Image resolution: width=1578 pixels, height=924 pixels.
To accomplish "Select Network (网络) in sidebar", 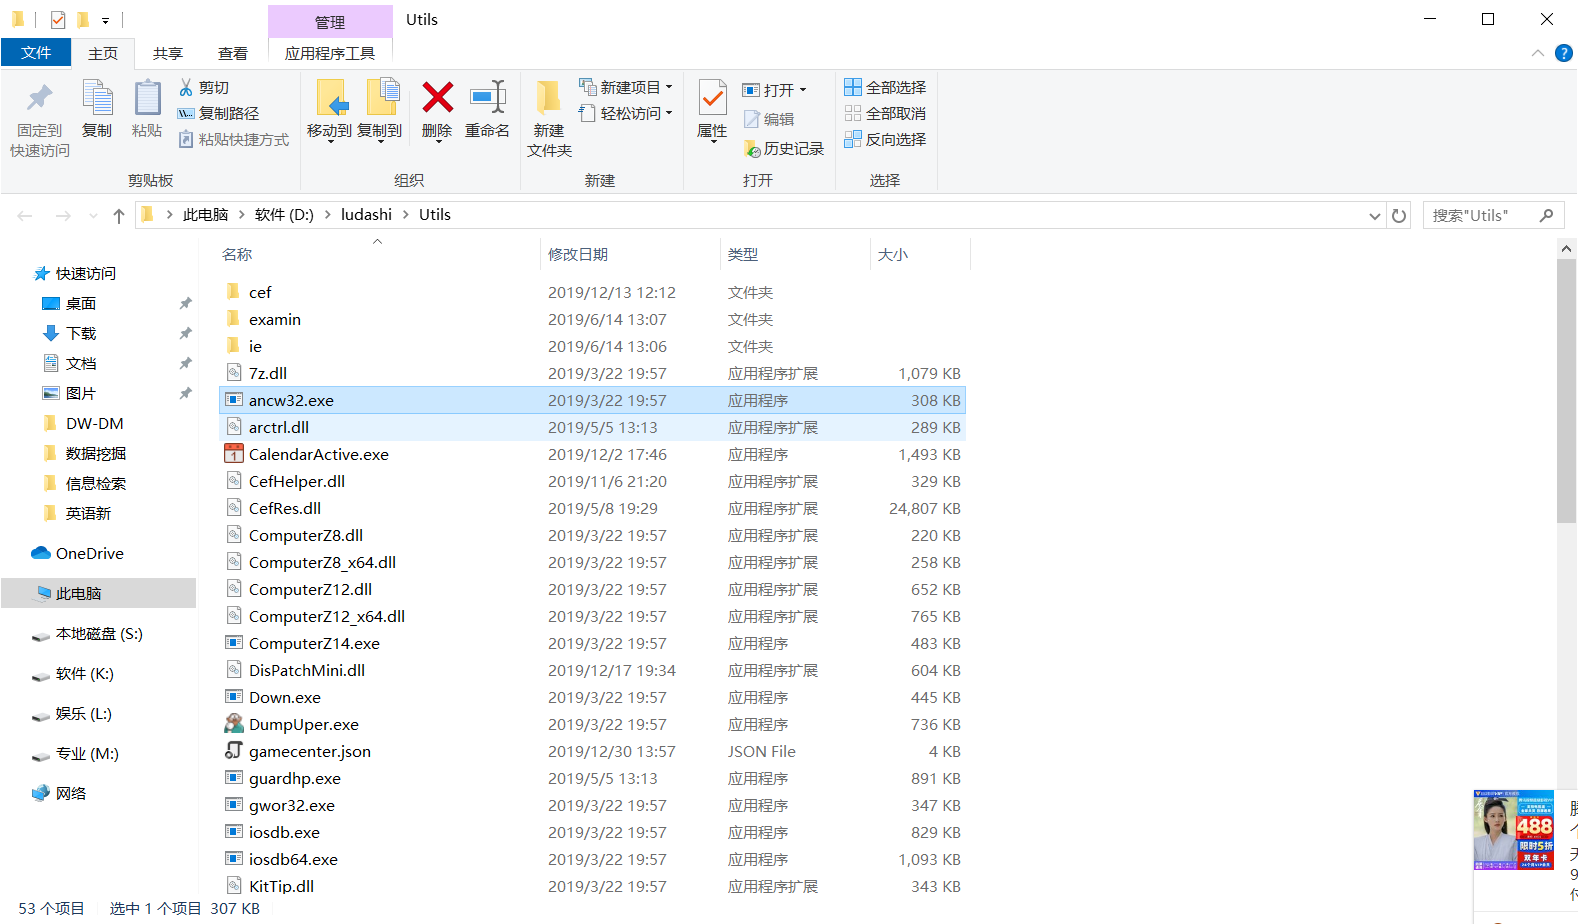I will (x=71, y=794).
